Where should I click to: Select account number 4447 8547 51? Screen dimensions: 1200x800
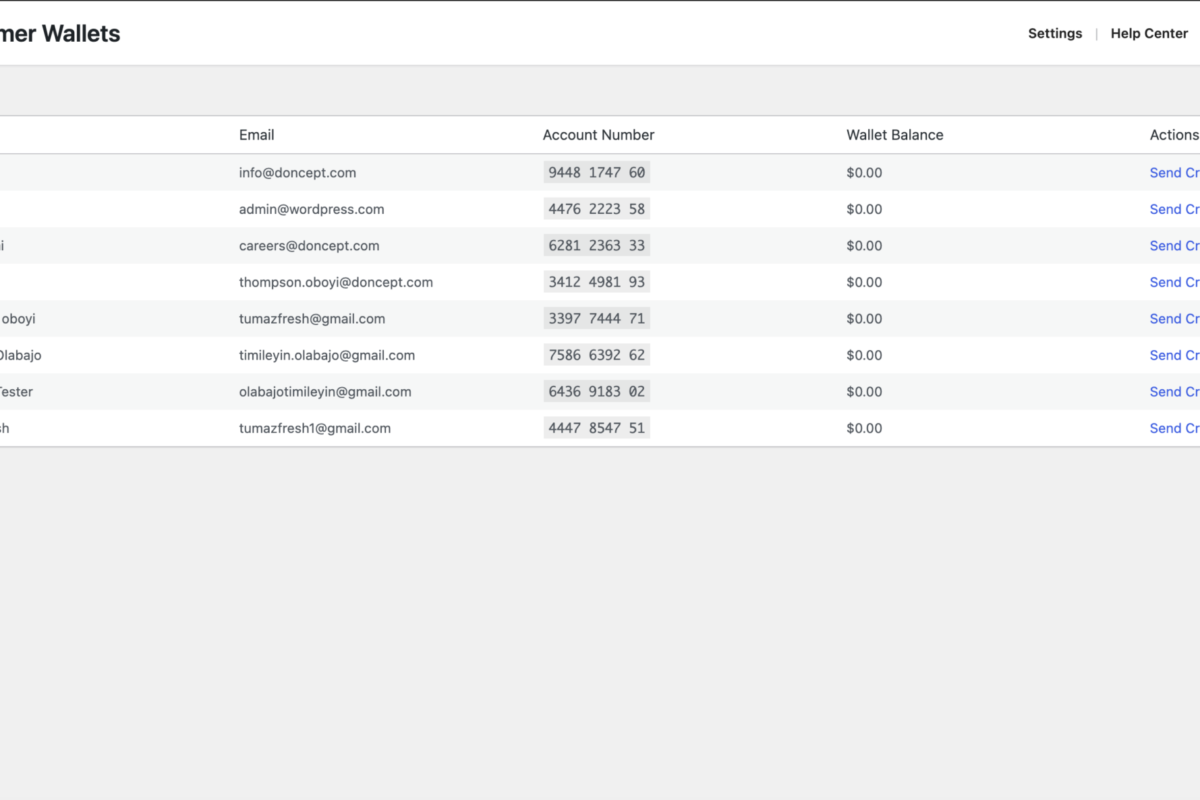click(x=597, y=428)
